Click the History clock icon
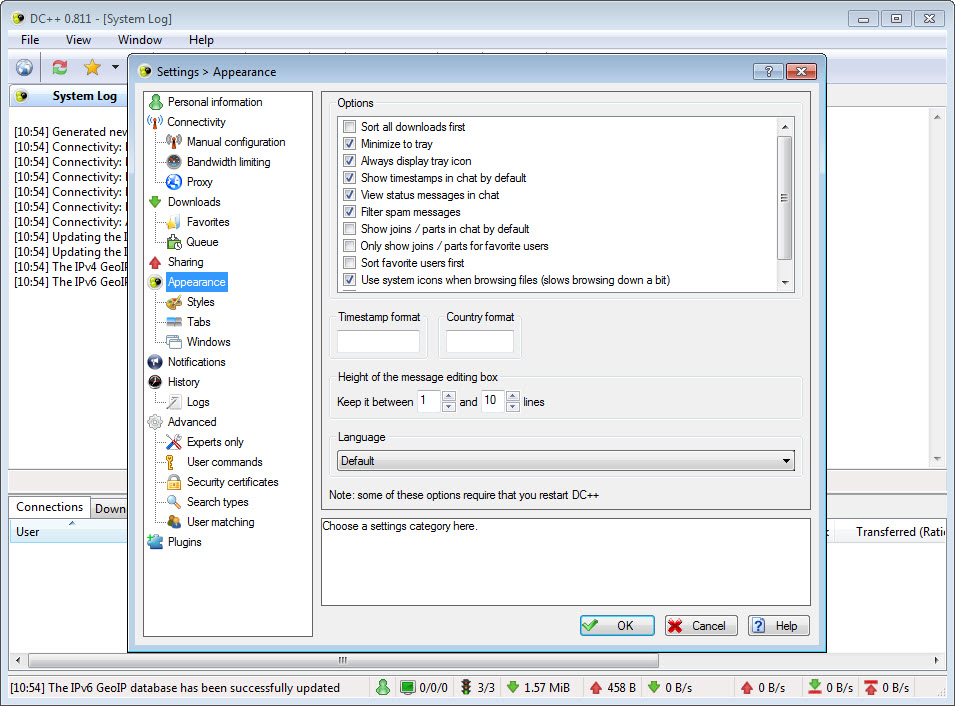The height and width of the screenshot is (706, 955). click(155, 382)
